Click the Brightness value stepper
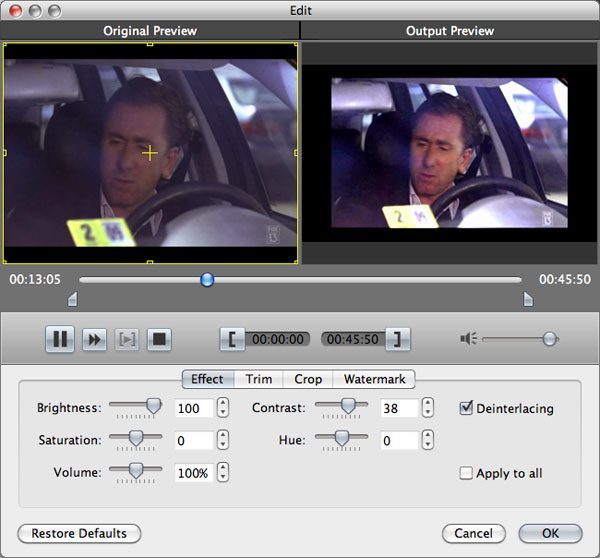This screenshot has height=558, width=600. [x=223, y=408]
